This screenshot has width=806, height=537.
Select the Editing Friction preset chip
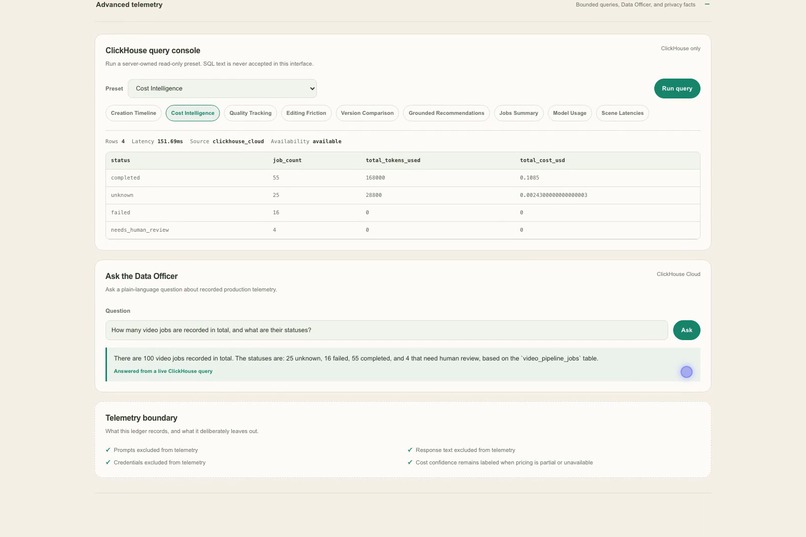(306, 113)
